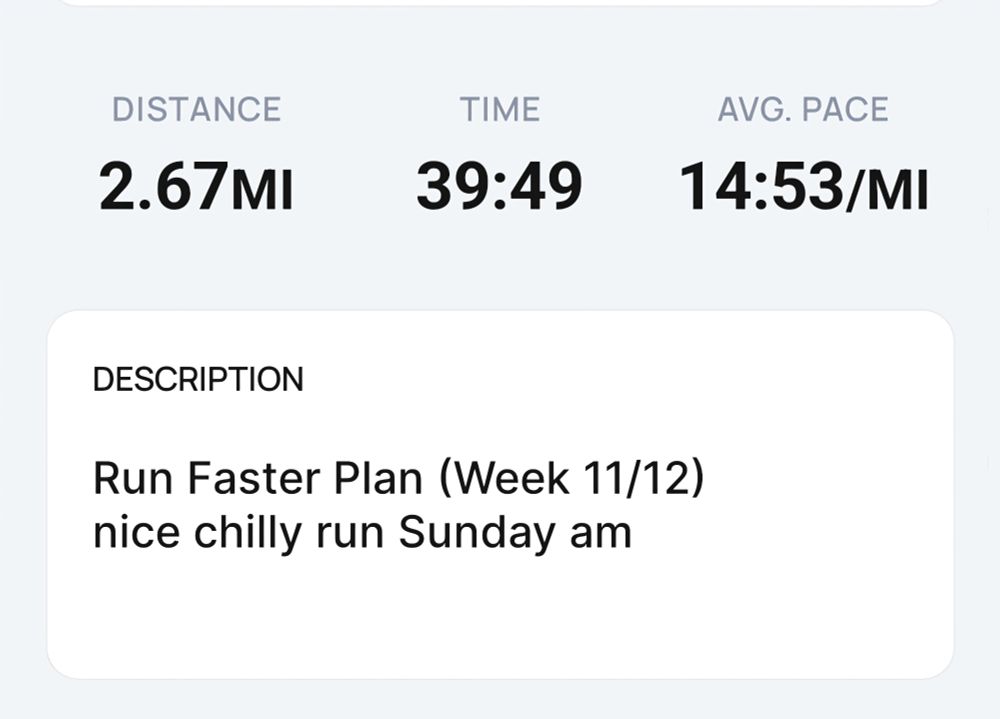Screen dimensions: 1000x719
Task: Tap the 'nice chilly run' text
Action: (239, 533)
